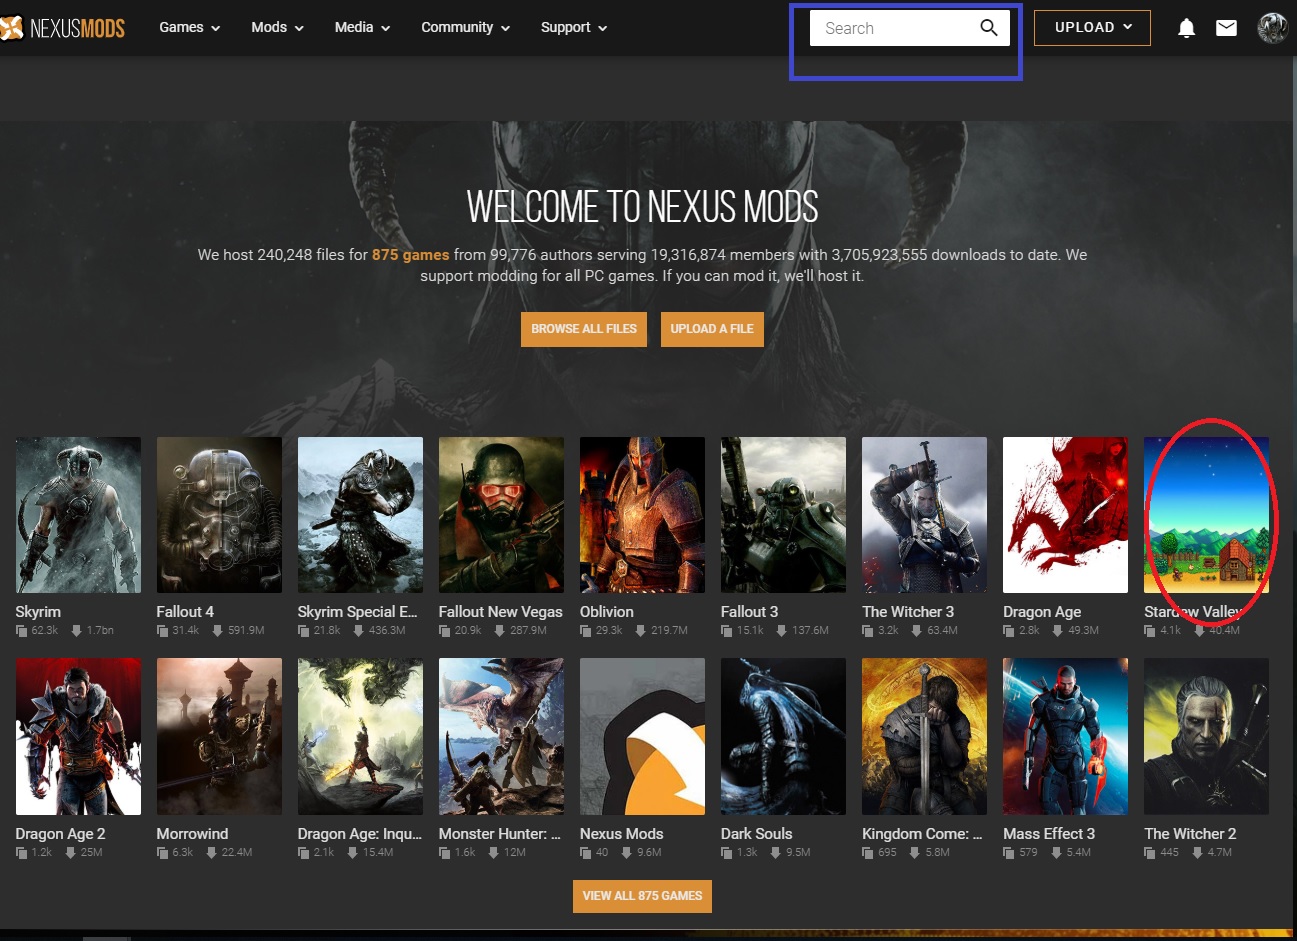Open the user profile avatar
The width and height of the screenshot is (1297, 941).
[x=1272, y=28]
